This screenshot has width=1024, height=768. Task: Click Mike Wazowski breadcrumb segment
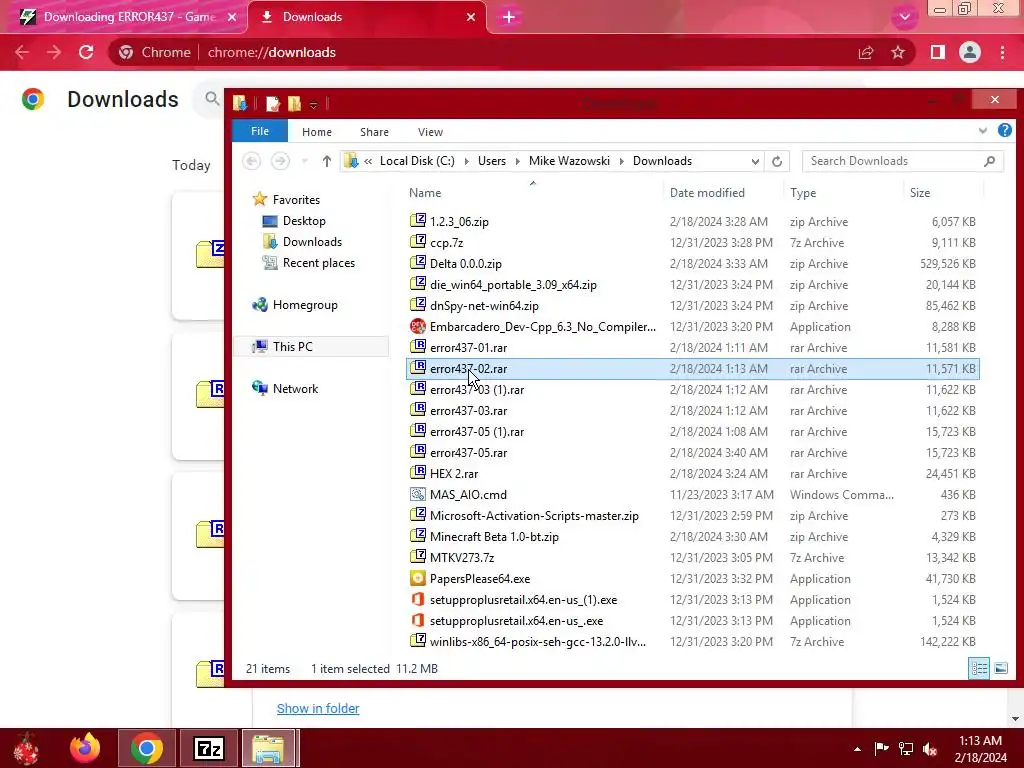pos(569,161)
